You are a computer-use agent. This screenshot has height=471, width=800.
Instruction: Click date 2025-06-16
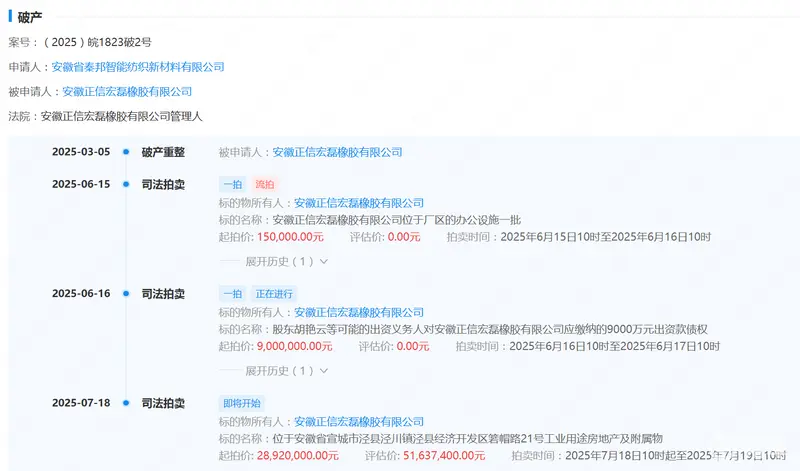point(81,293)
